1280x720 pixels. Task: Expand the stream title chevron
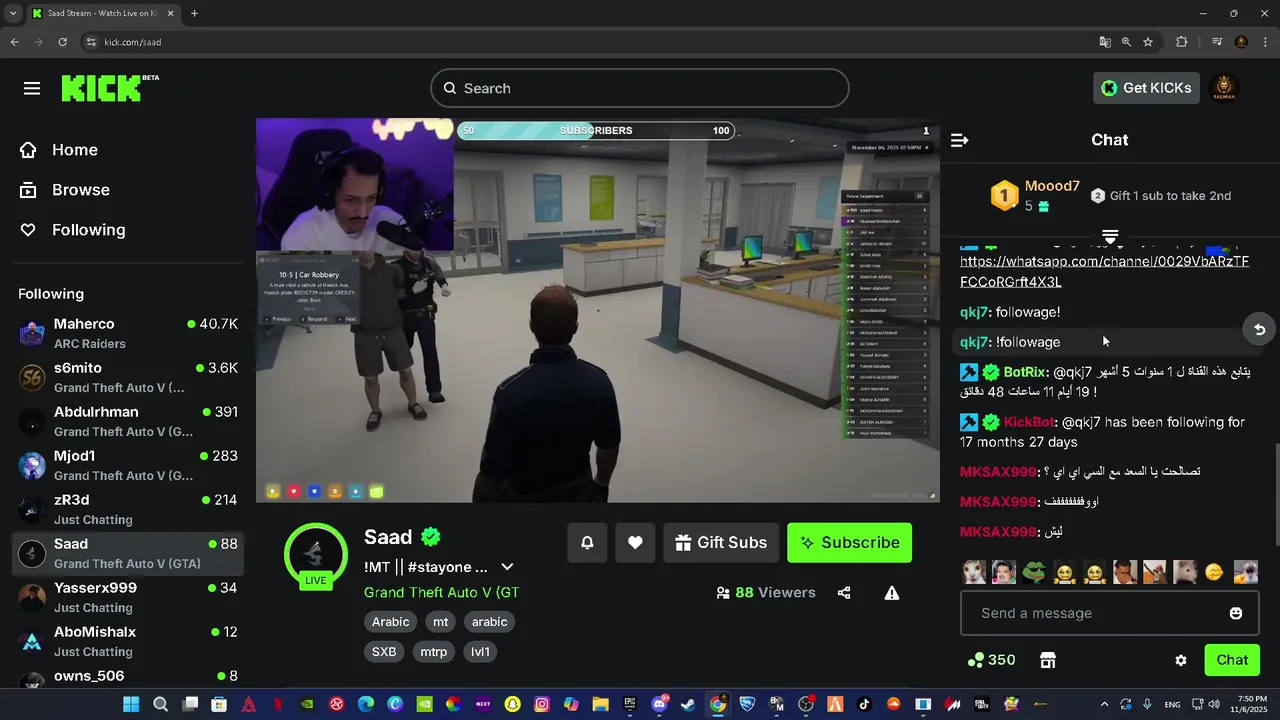[507, 567]
